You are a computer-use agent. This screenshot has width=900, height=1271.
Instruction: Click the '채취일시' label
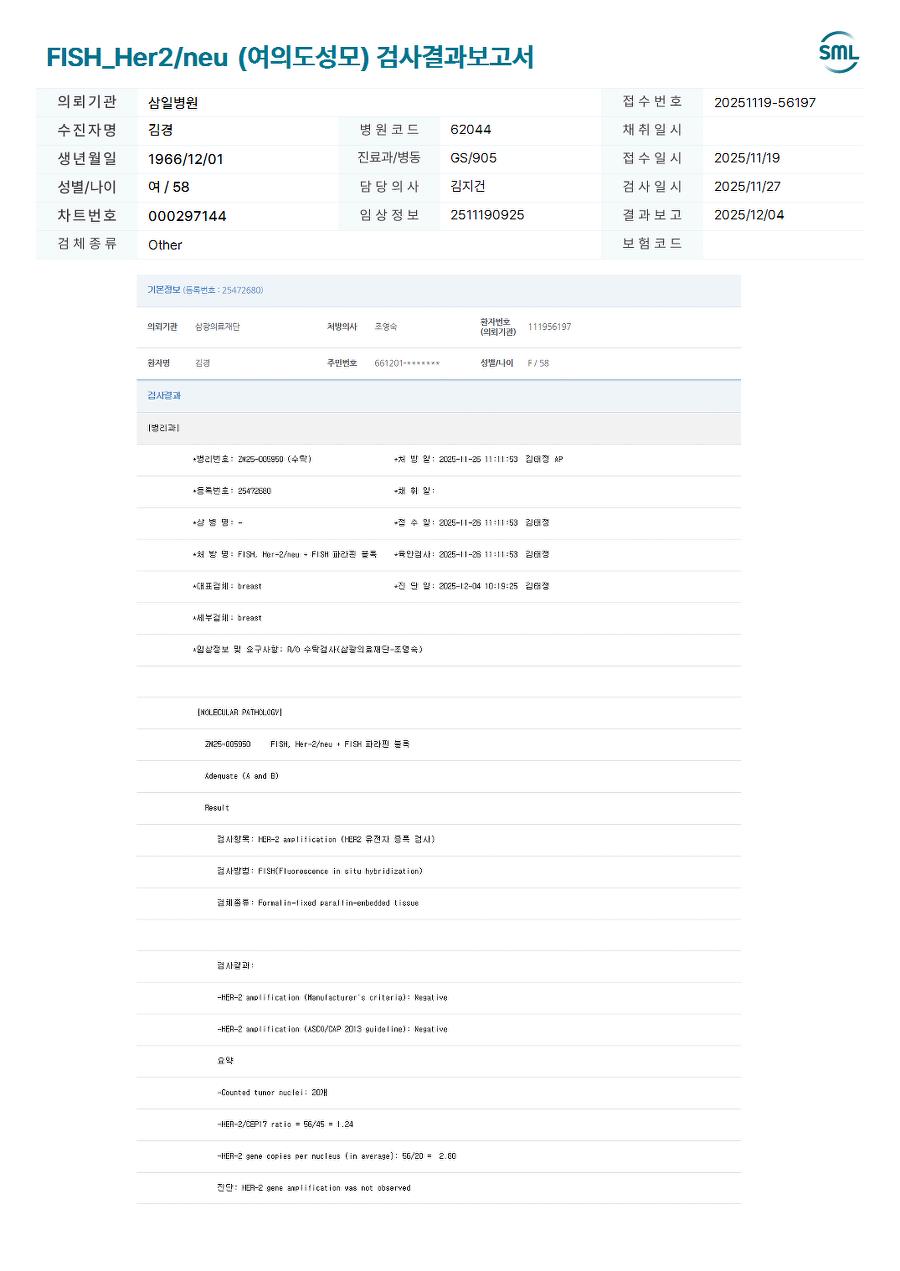(652, 130)
